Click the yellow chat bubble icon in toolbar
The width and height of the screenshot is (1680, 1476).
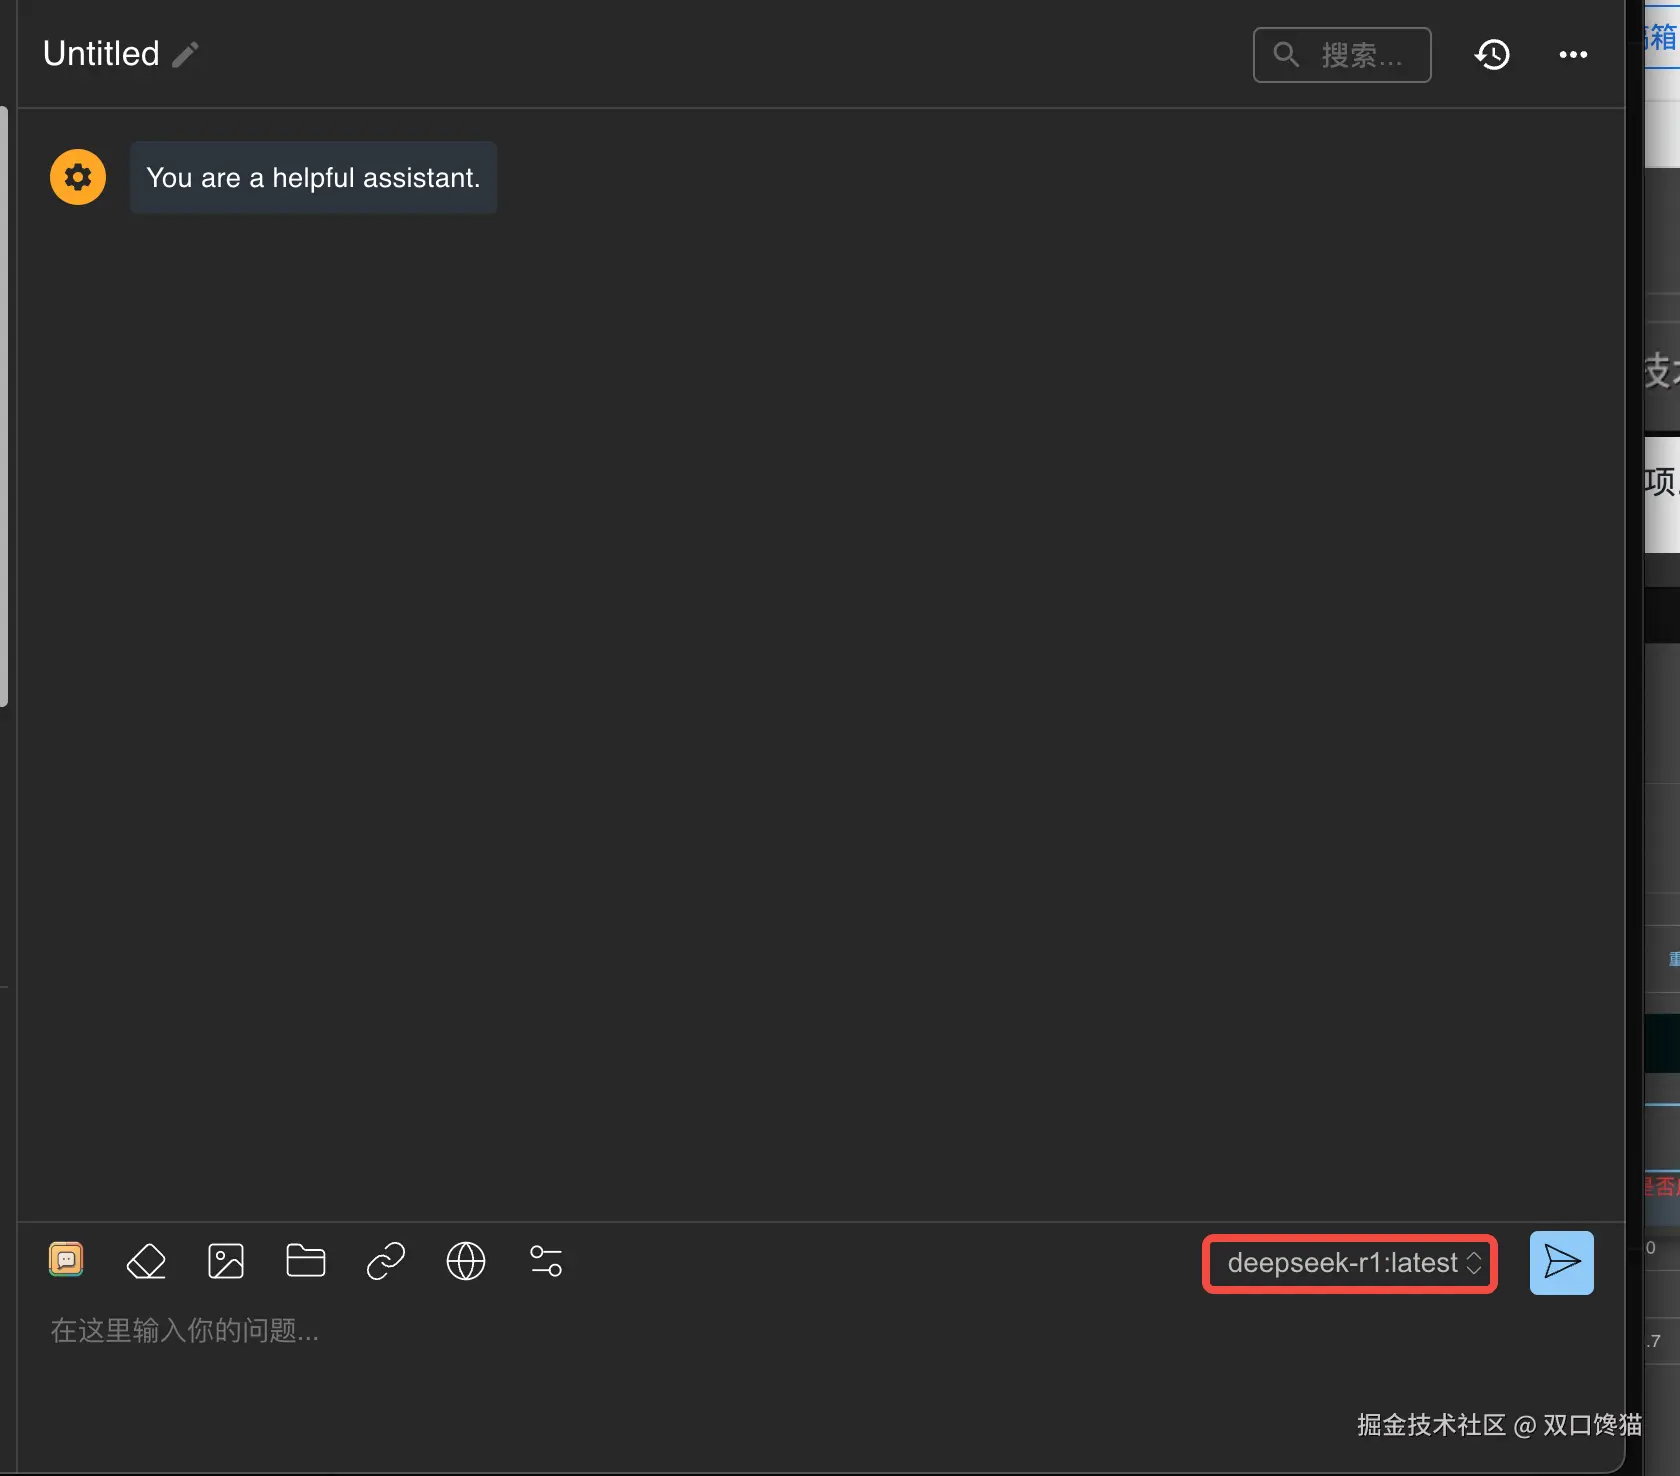[x=66, y=1260]
